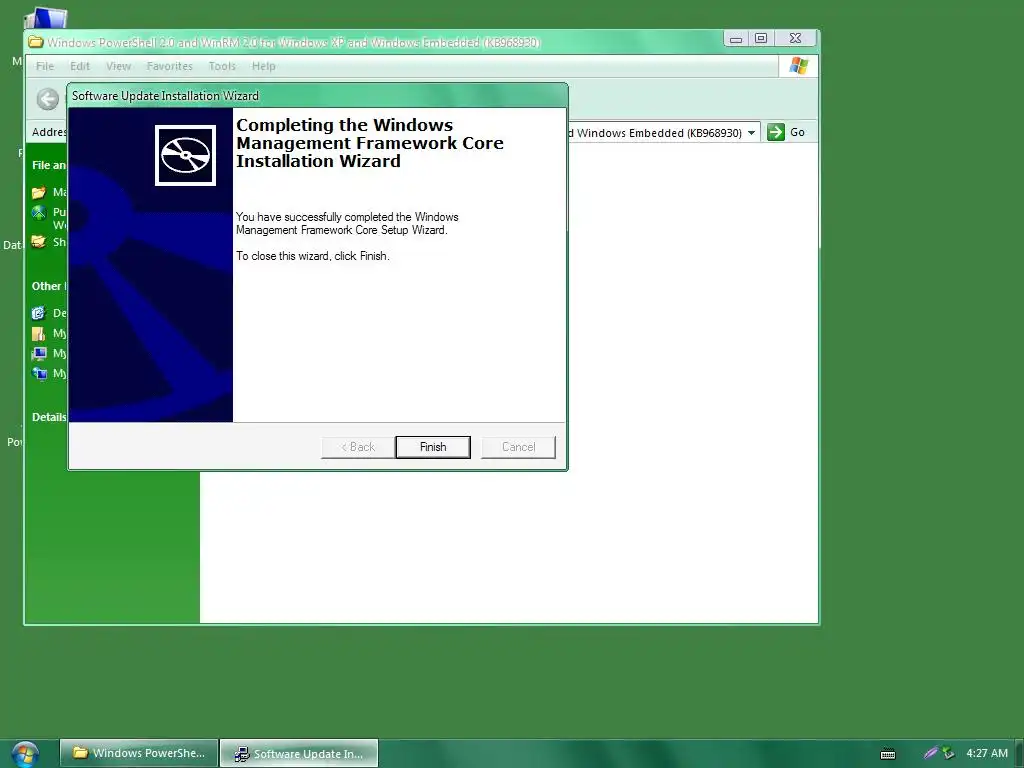Click the make new folder icon in sidebar
Screen dimensions: 1024x768
[39, 192]
